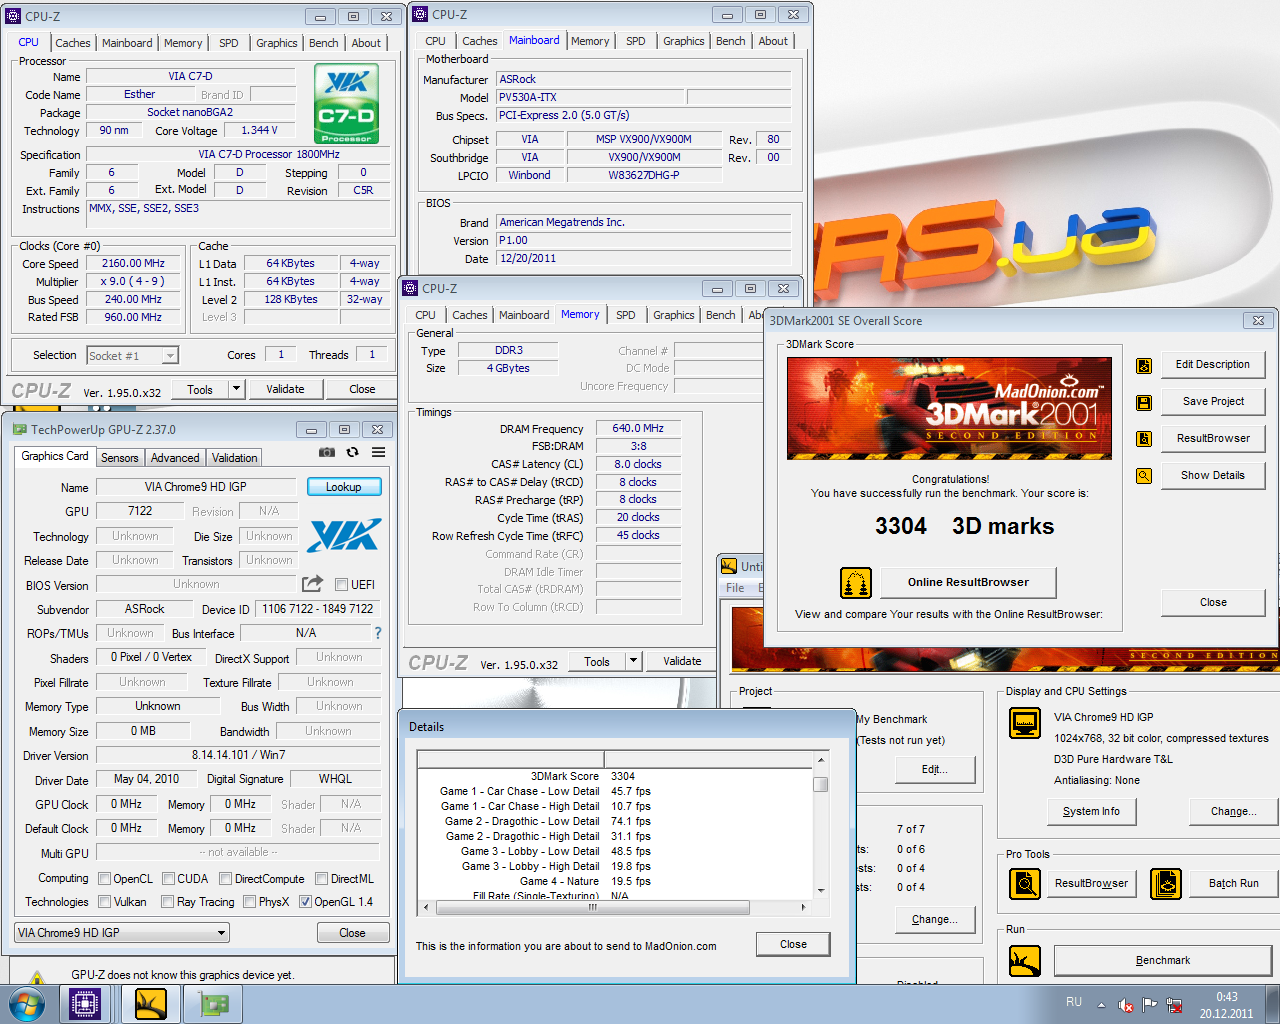Click VIA C7-D processor logo
The width and height of the screenshot is (1280, 1024).
pos(346,104)
